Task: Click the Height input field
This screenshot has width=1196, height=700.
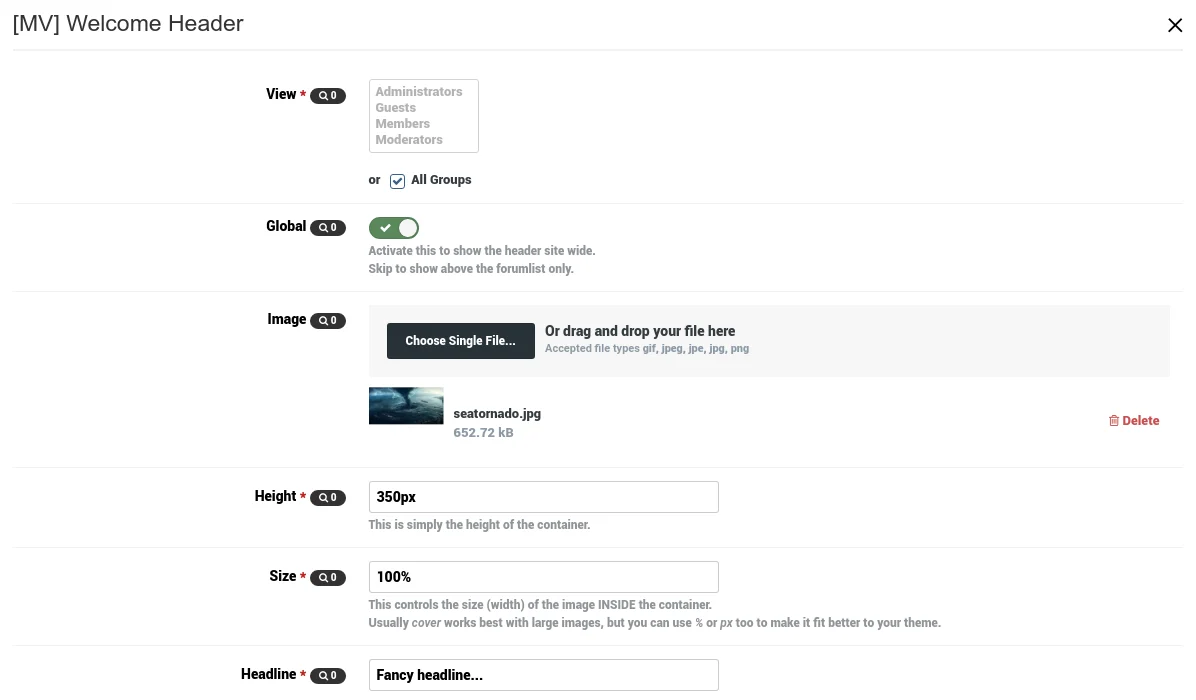Action: point(543,497)
